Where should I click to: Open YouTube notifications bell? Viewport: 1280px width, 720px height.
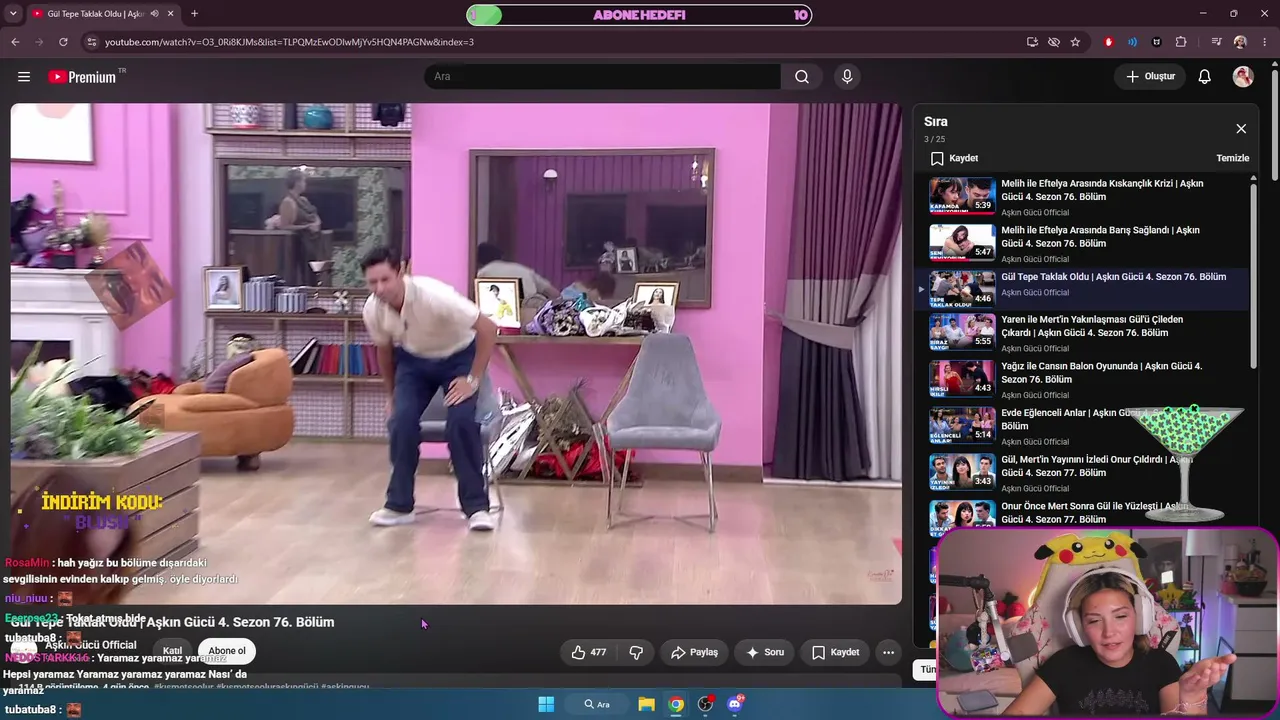pyautogui.click(x=1205, y=77)
